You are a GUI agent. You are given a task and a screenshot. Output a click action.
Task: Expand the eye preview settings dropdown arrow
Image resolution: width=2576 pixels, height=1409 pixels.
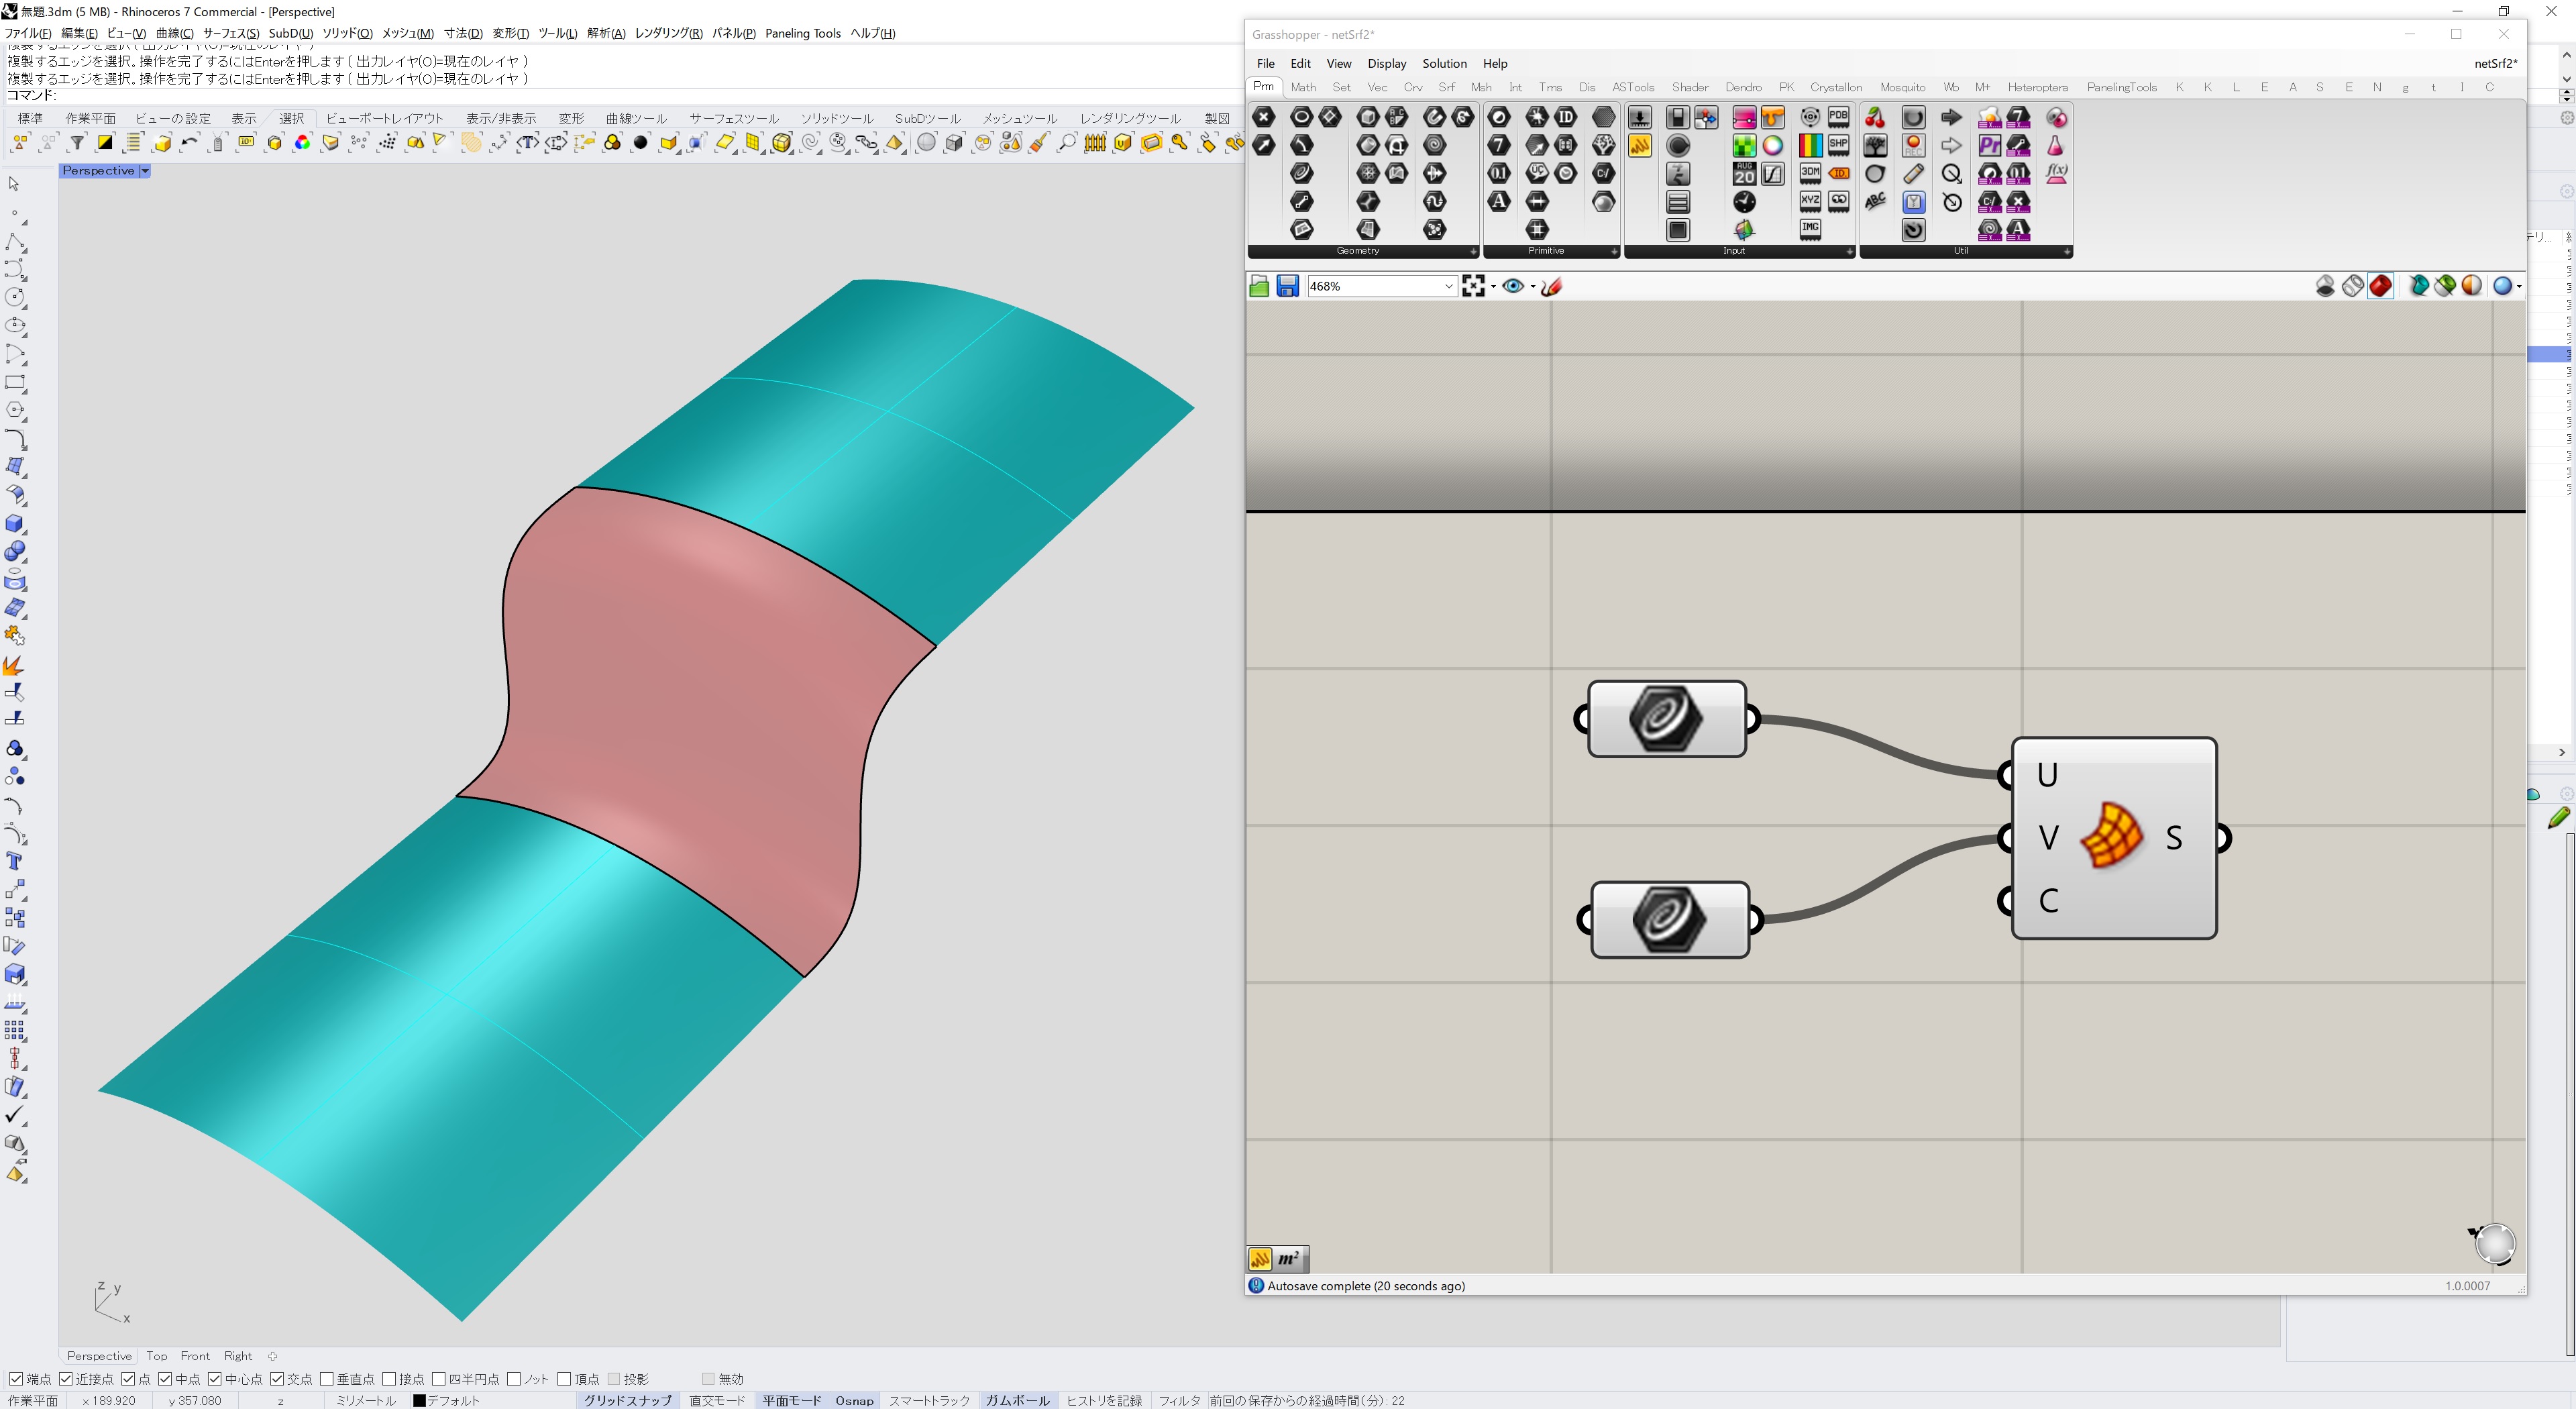[x=1532, y=287]
